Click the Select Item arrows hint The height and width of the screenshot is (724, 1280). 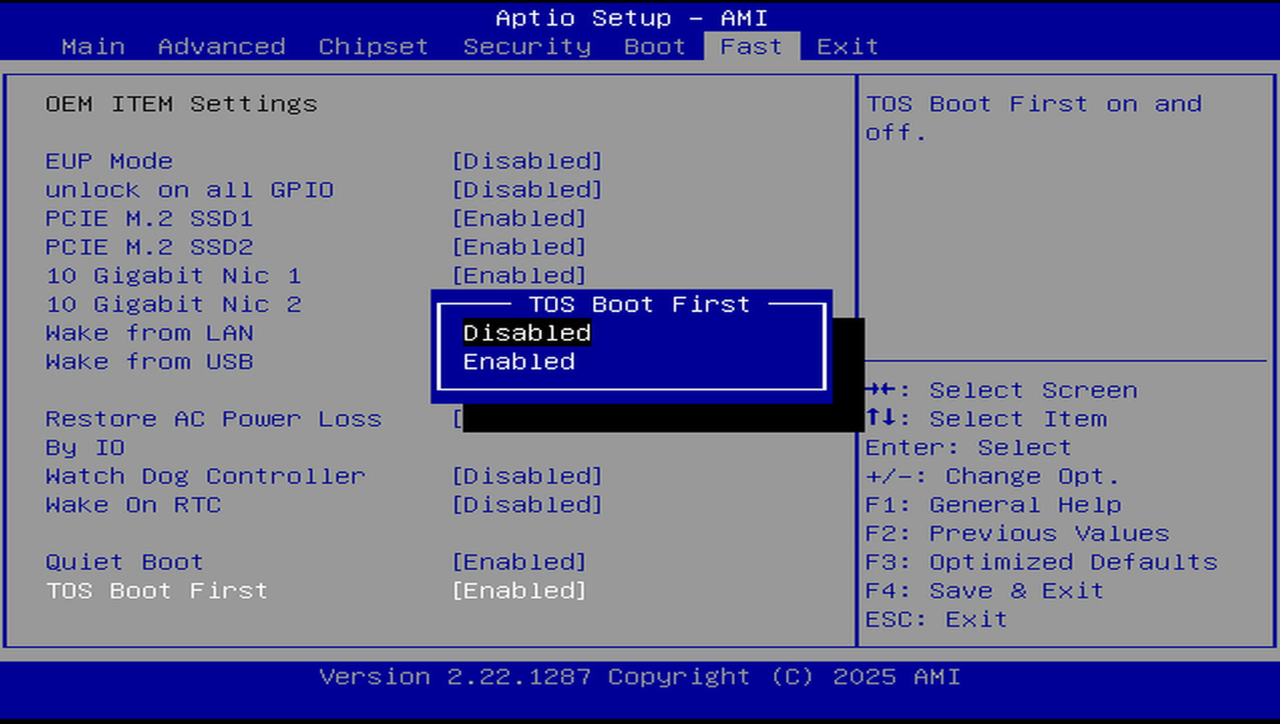pyautogui.click(x=985, y=419)
